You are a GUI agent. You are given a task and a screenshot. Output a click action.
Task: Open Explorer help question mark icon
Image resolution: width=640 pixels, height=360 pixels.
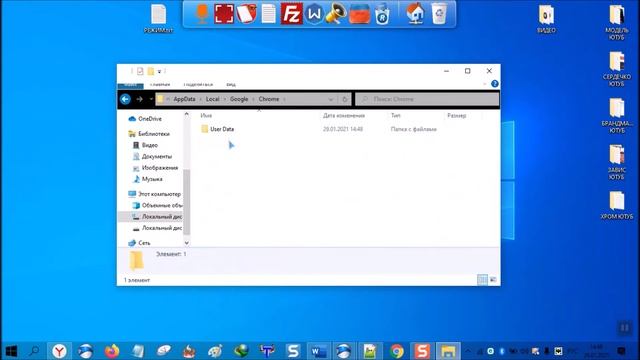coord(495,84)
